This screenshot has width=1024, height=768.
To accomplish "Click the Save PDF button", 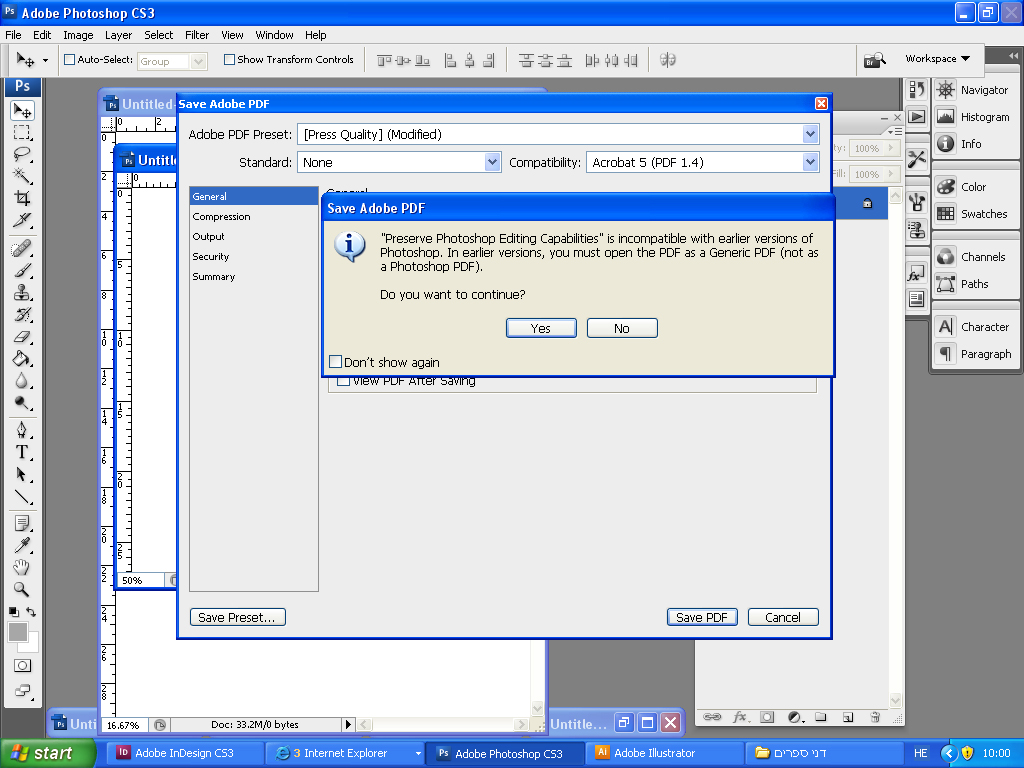I will tap(702, 617).
